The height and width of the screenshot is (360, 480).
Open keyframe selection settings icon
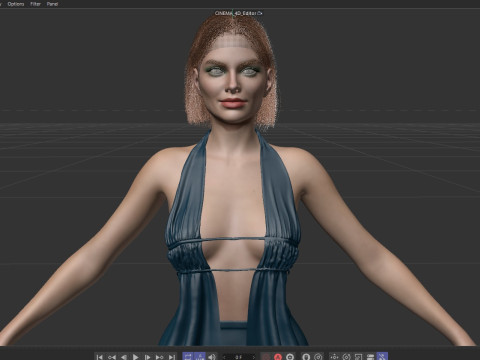coord(290,357)
